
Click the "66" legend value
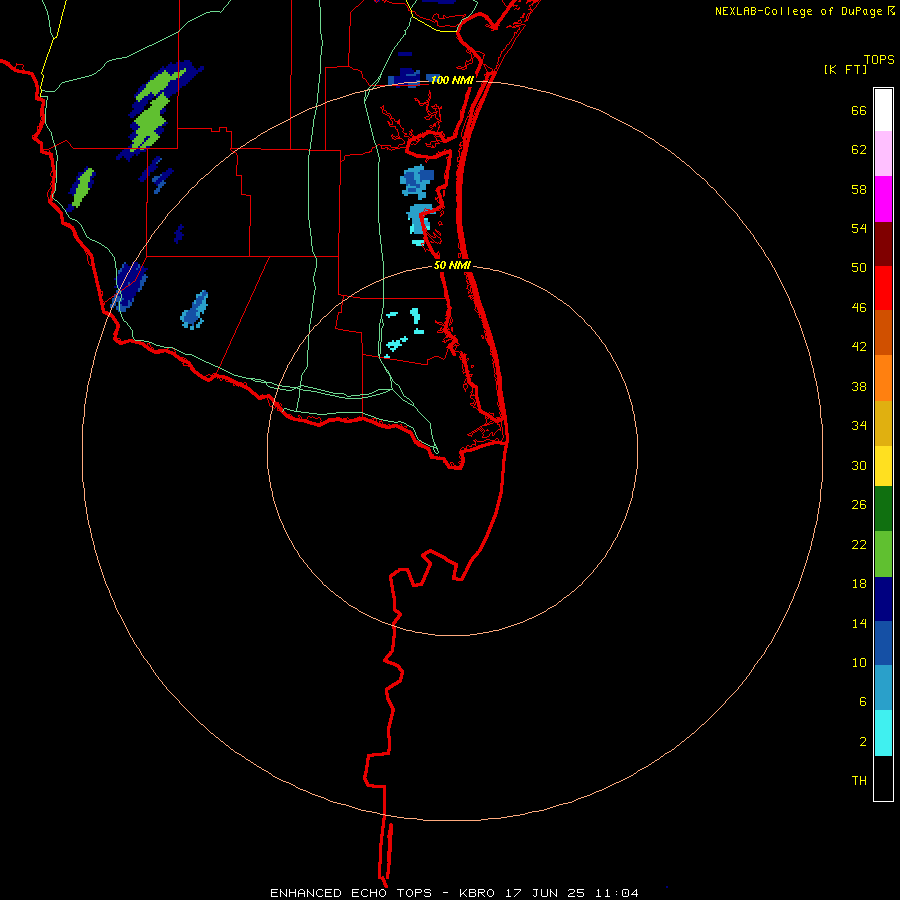point(859,110)
